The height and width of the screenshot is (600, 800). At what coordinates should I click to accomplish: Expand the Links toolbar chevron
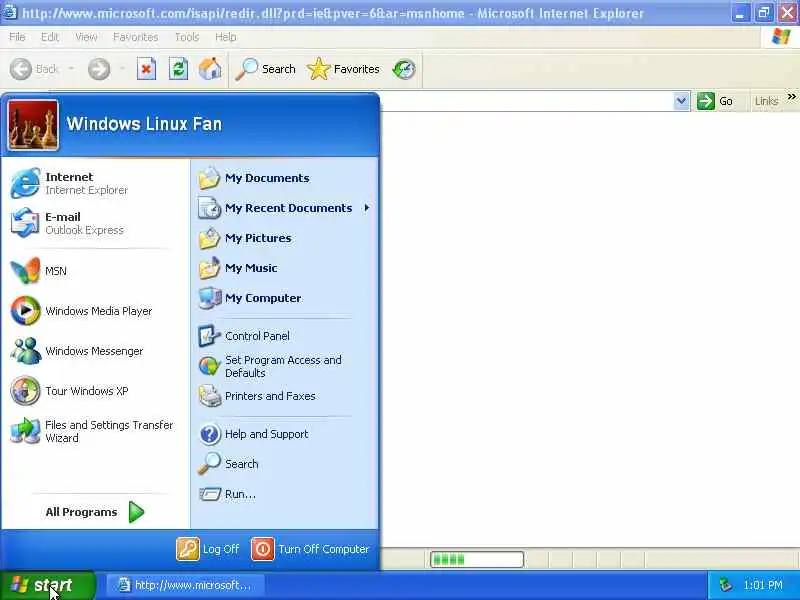[x=791, y=97]
